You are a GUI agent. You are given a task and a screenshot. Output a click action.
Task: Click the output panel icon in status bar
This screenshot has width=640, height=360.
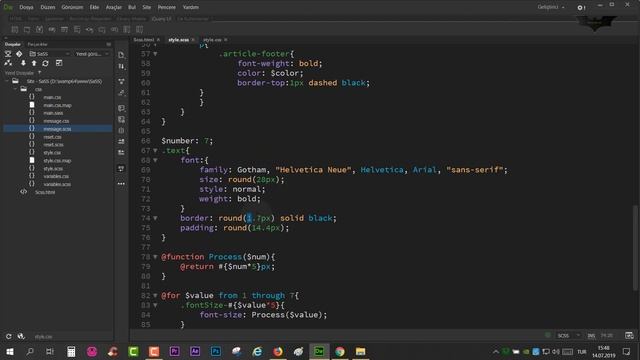629,336
